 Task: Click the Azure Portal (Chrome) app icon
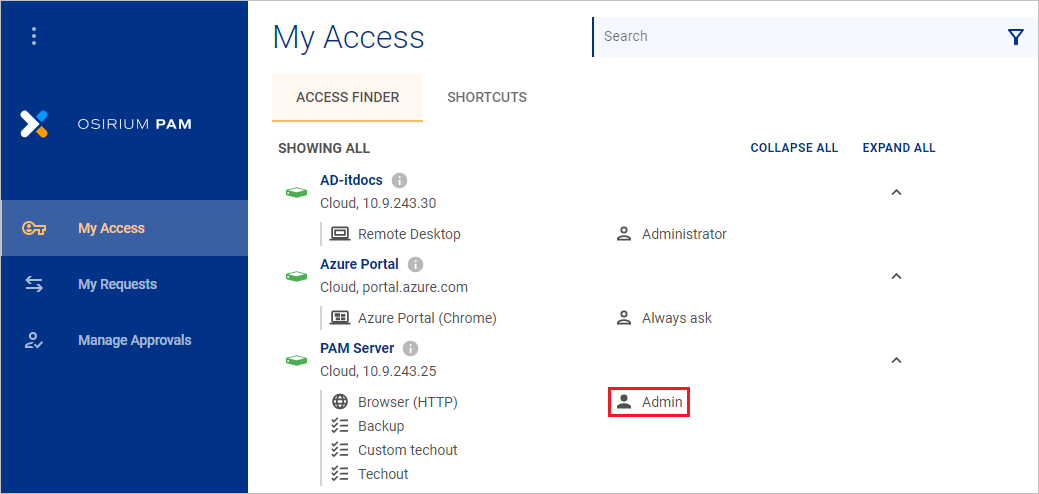340,318
